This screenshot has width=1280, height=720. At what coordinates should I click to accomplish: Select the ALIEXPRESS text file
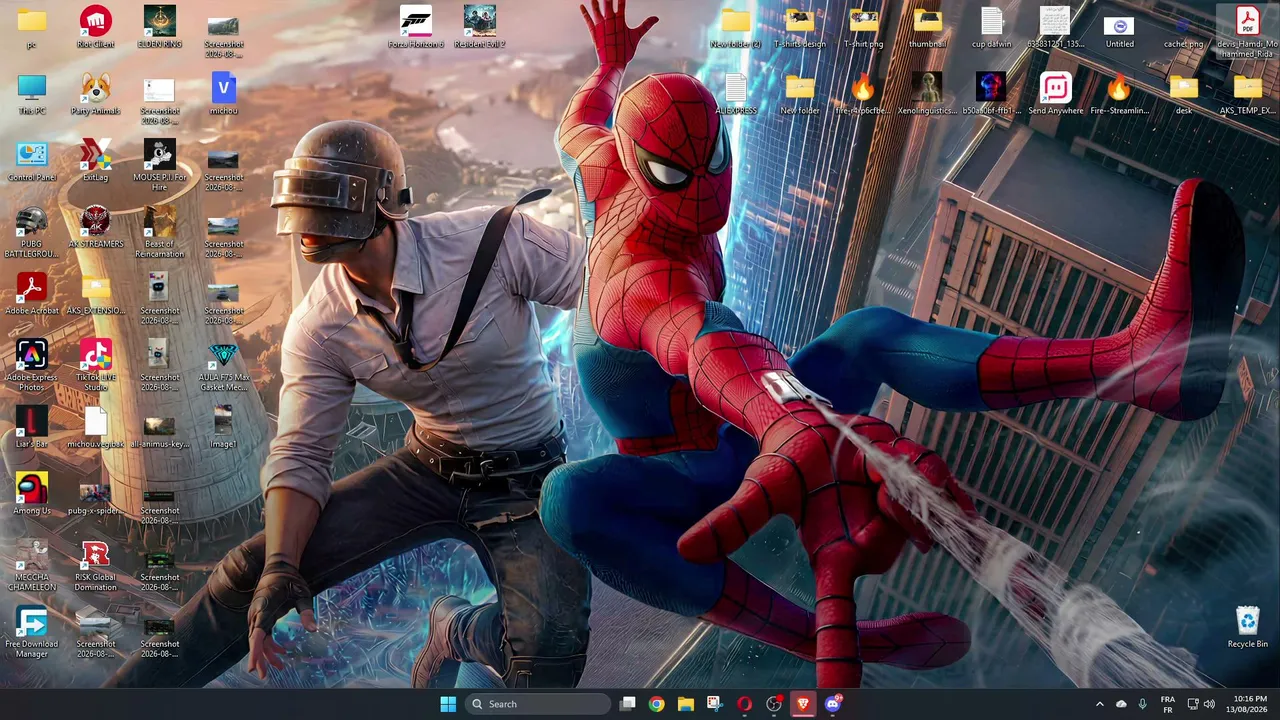pyautogui.click(x=735, y=94)
